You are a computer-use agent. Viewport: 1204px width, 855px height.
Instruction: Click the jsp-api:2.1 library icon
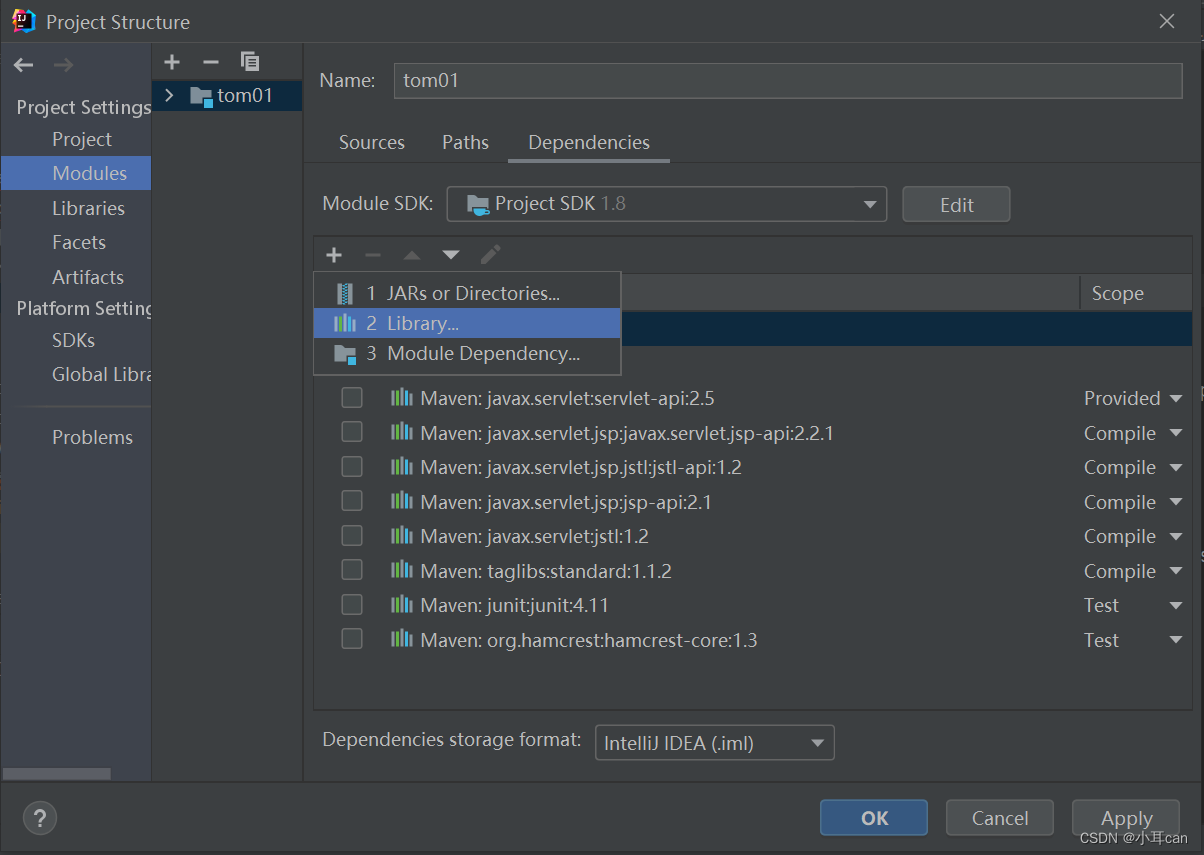click(x=402, y=501)
